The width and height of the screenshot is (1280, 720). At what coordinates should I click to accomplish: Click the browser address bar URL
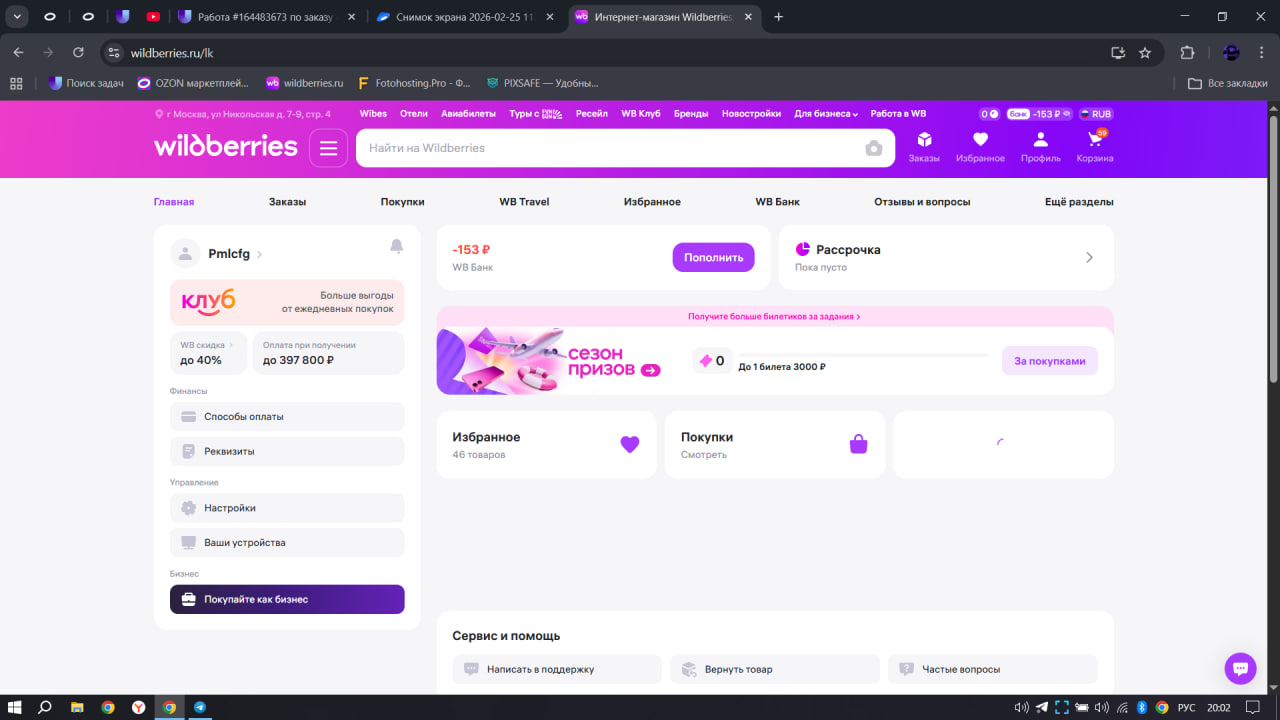tap(172, 53)
